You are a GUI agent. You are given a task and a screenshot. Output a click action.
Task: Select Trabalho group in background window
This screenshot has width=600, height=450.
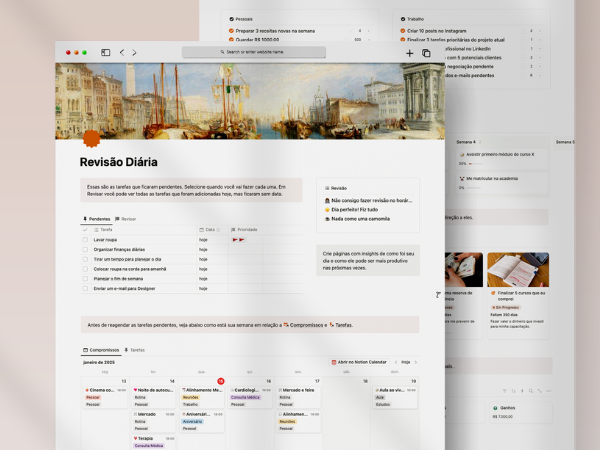coord(412,19)
